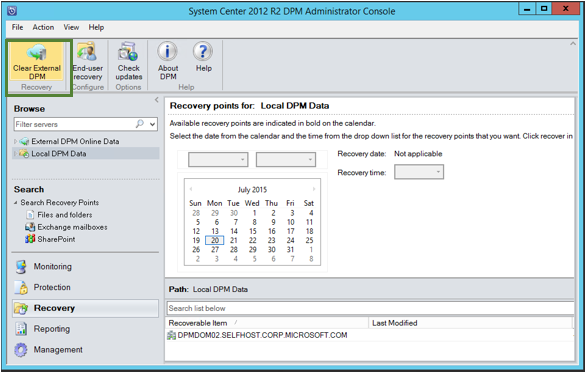Screen dimensions: 587x376
Task: Click the Files and folders document icon
Action: tap(30, 215)
